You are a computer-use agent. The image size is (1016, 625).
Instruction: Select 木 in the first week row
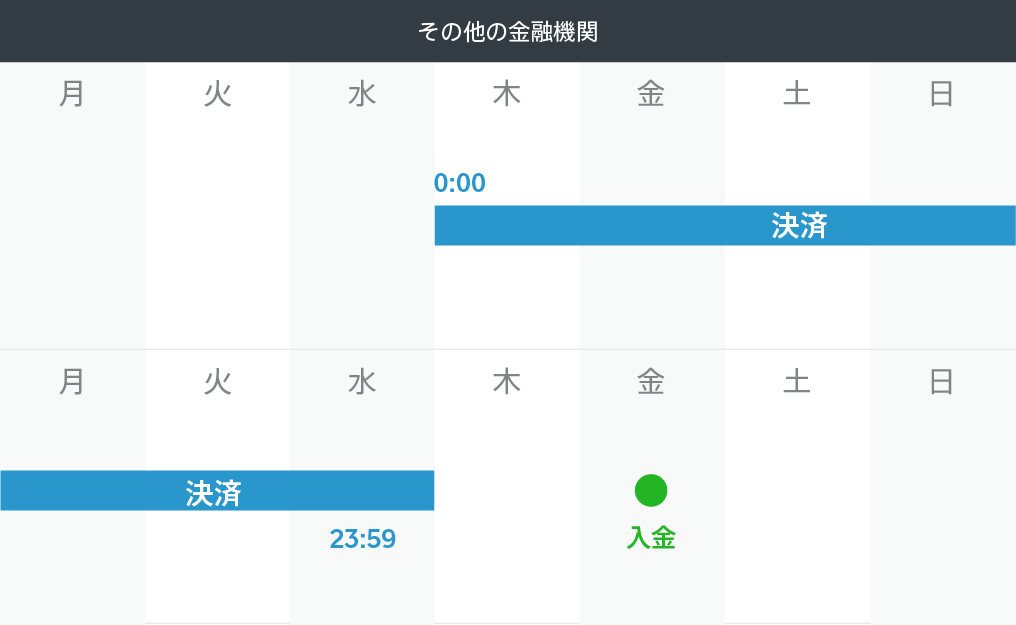click(x=507, y=94)
